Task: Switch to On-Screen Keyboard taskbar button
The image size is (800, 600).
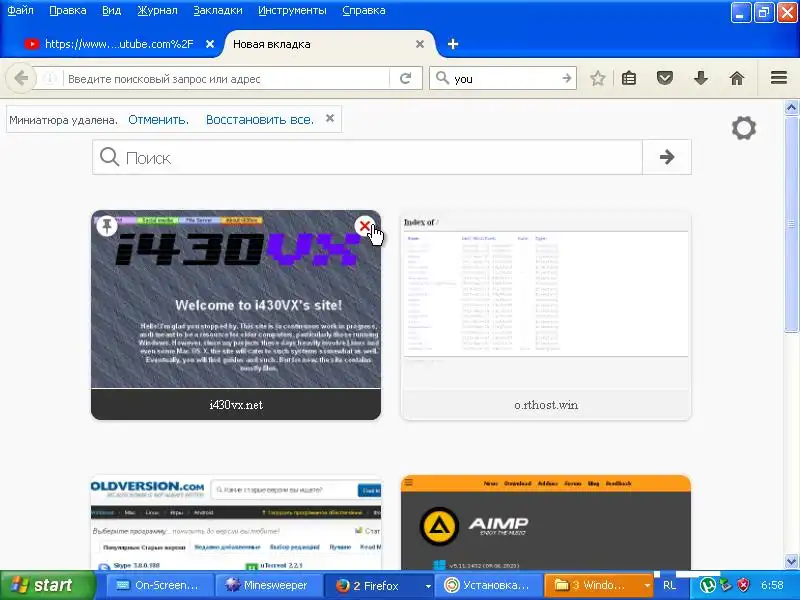Action: [x=159, y=585]
